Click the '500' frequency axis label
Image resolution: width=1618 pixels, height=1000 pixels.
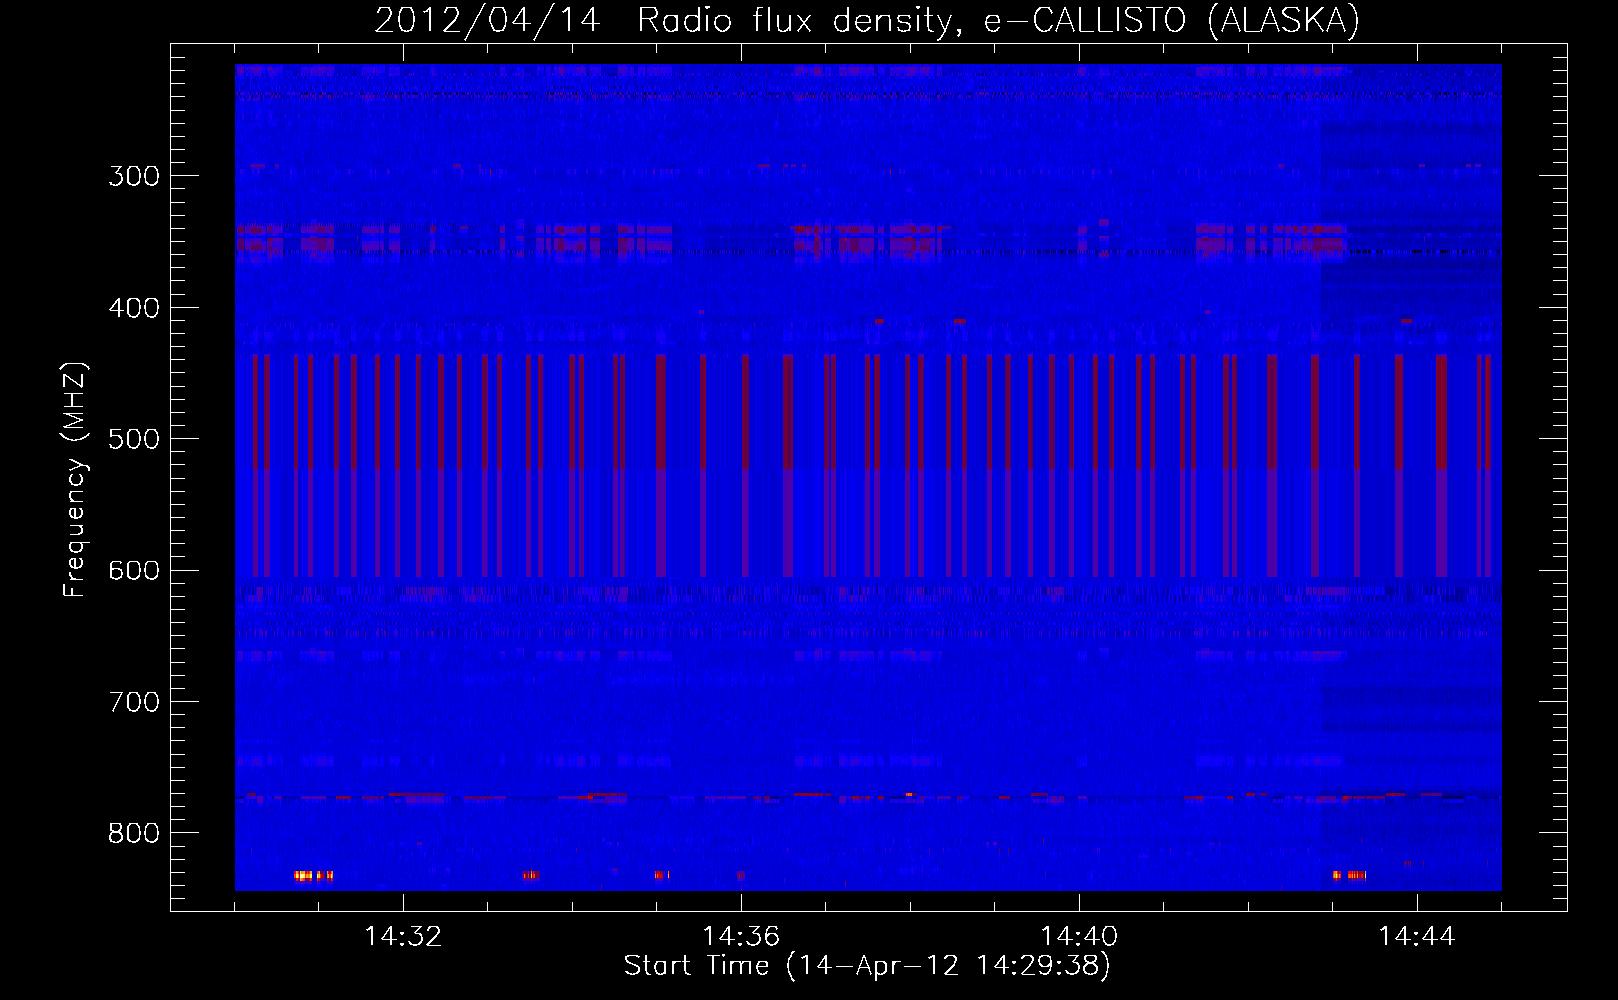[x=134, y=439]
